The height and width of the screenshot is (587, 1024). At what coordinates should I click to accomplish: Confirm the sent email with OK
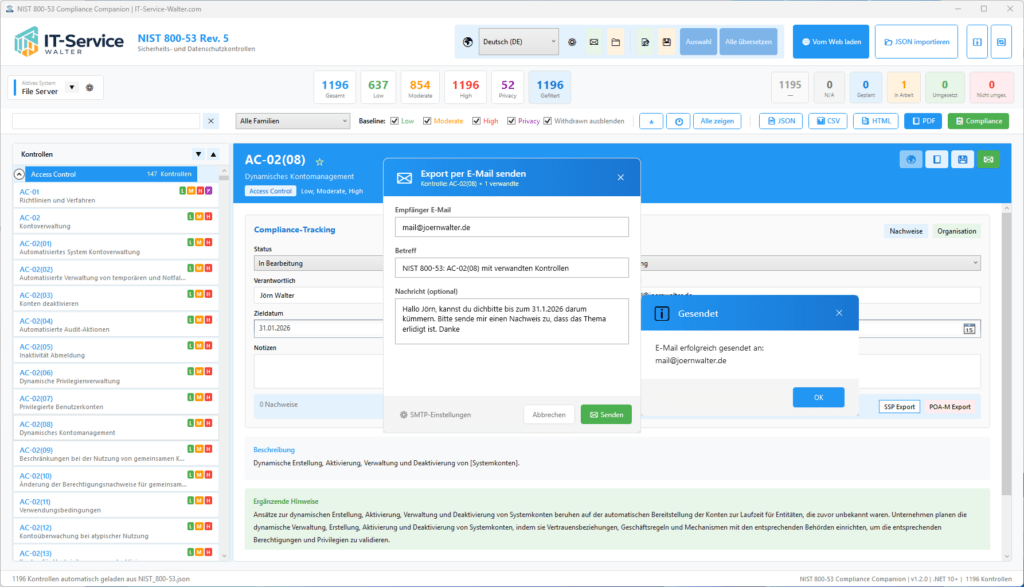click(x=818, y=397)
